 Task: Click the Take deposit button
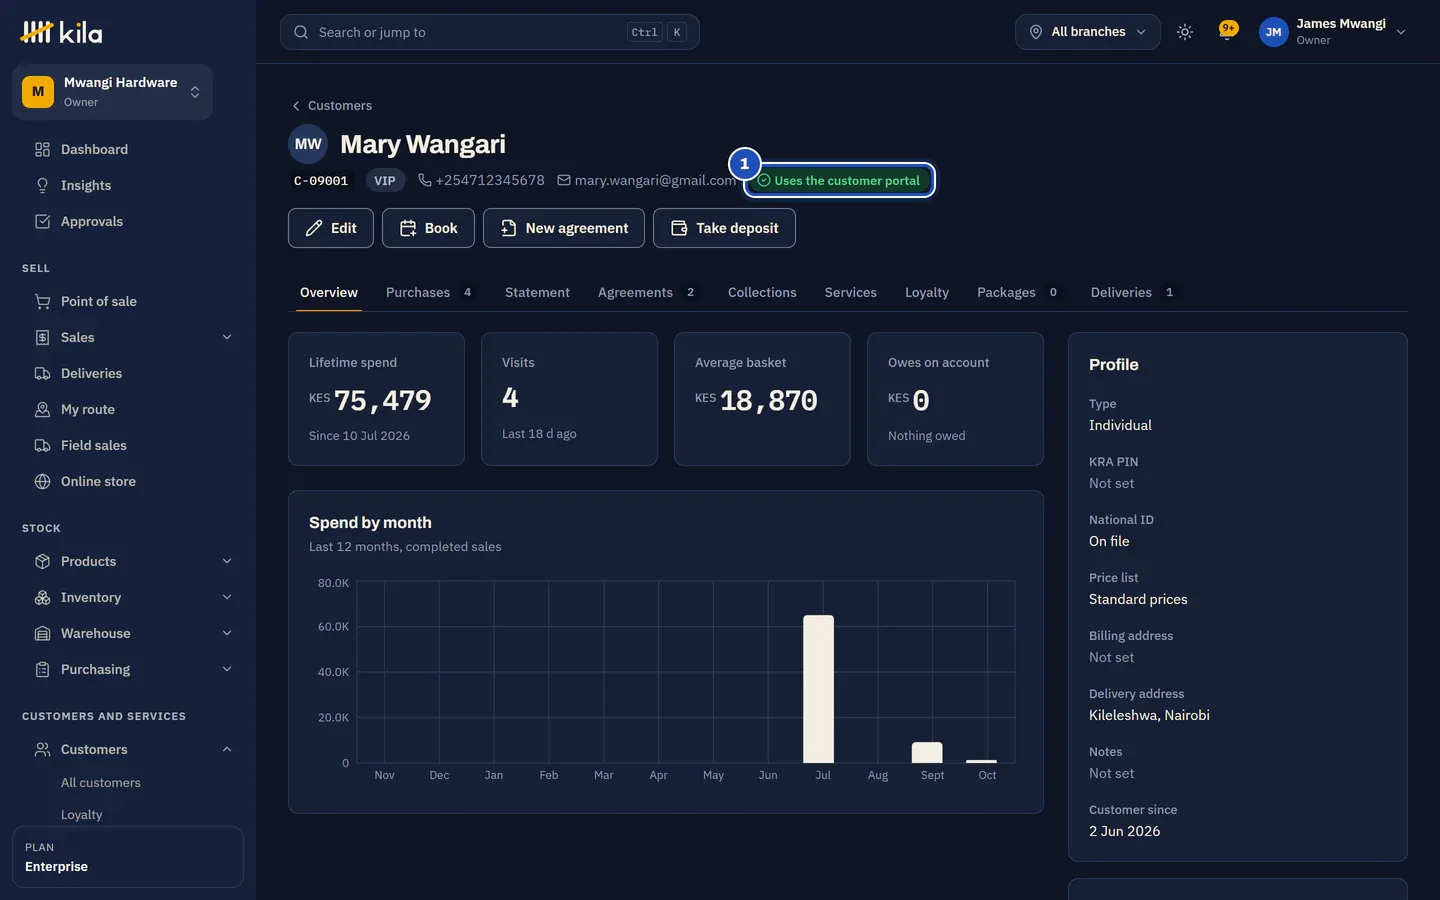[724, 228]
